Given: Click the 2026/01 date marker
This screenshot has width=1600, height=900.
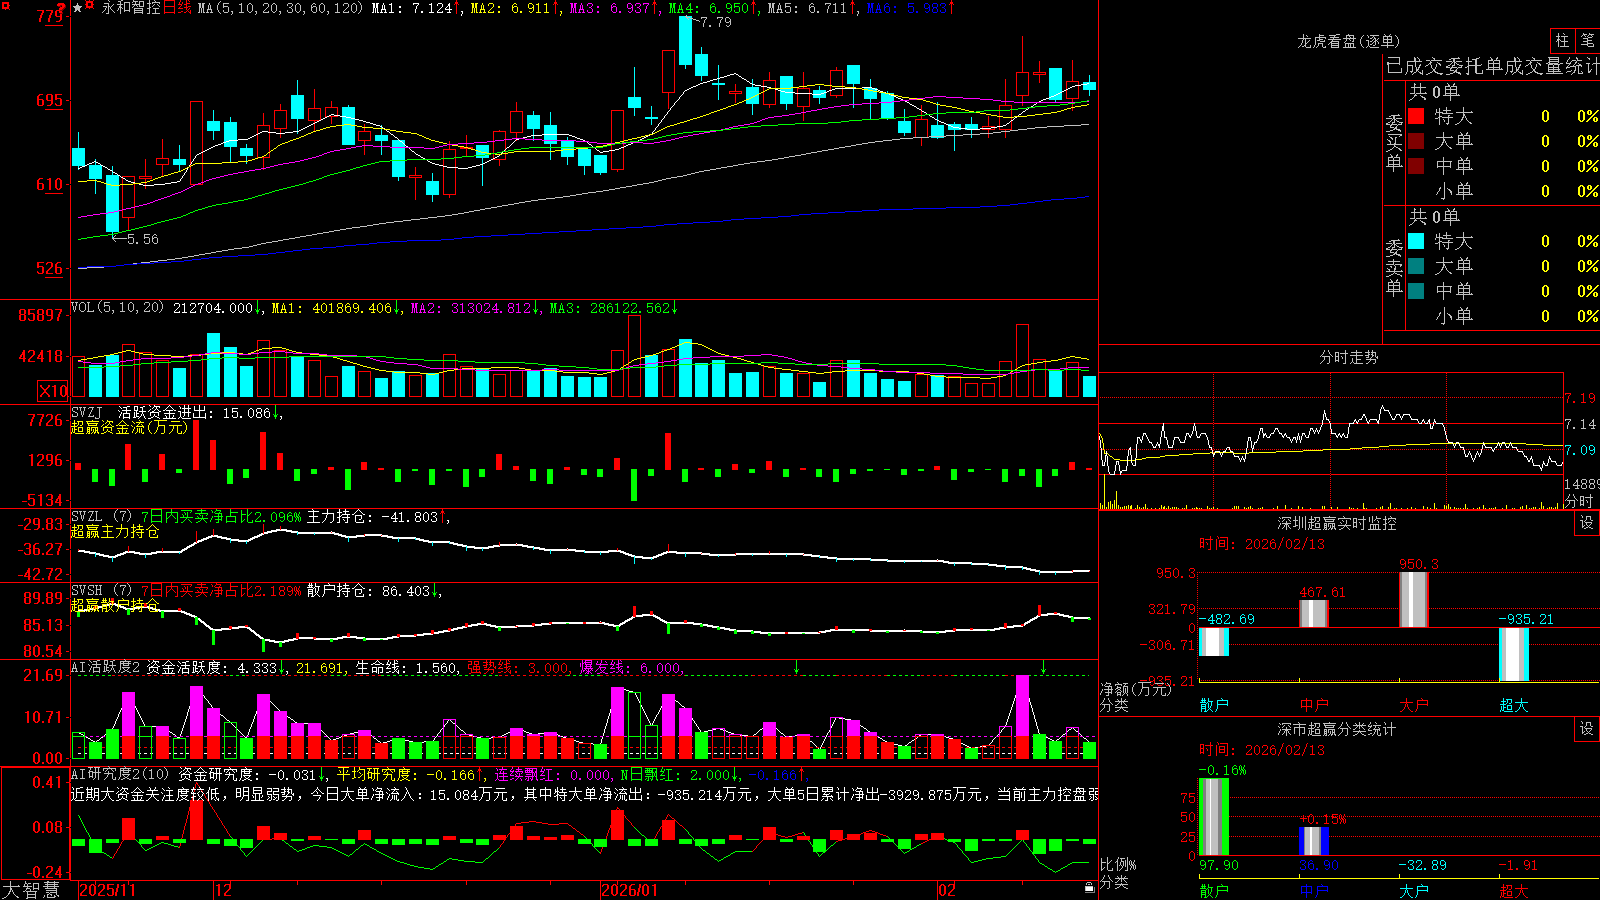Looking at the screenshot, I should (x=629, y=890).
